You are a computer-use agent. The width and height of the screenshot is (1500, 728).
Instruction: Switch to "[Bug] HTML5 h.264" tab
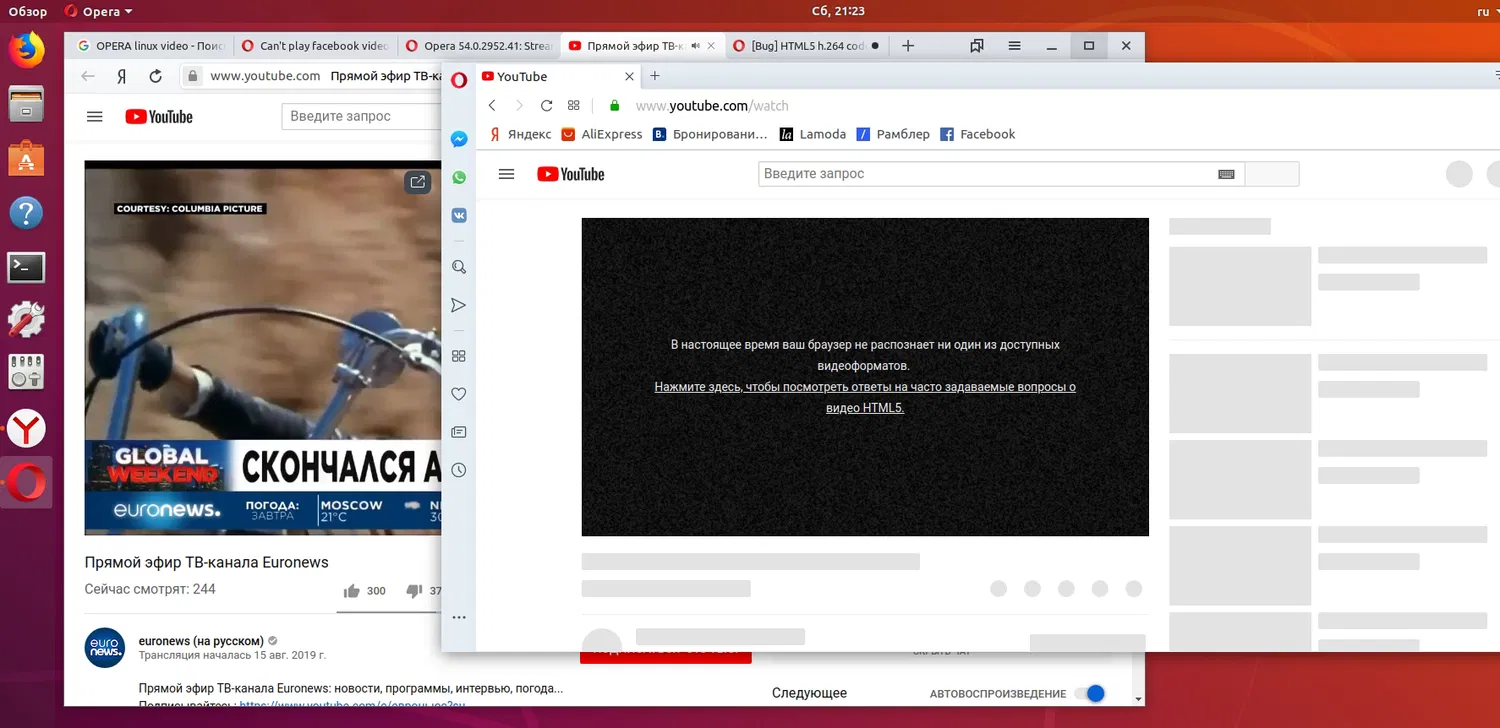pos(806,45)
